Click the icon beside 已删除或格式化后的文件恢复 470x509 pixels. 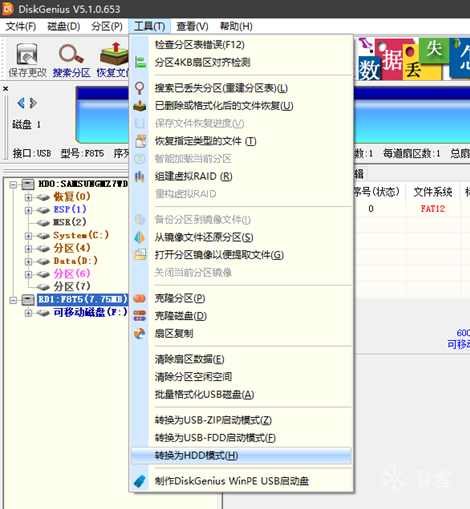tap(140, 106)
